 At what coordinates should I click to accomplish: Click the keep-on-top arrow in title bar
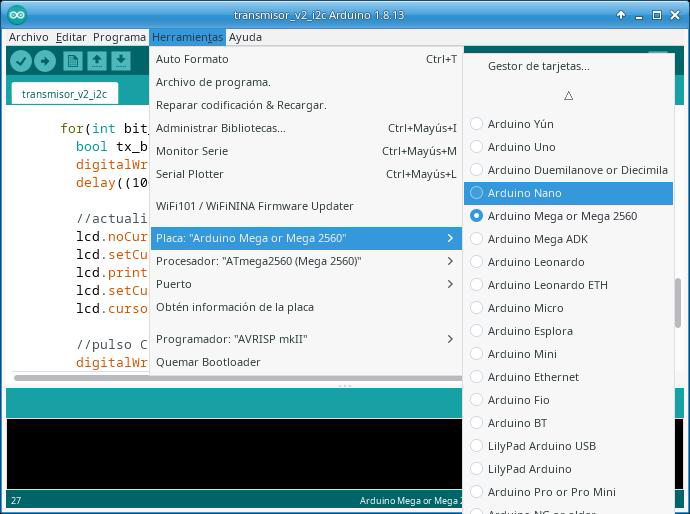[621, 15]
